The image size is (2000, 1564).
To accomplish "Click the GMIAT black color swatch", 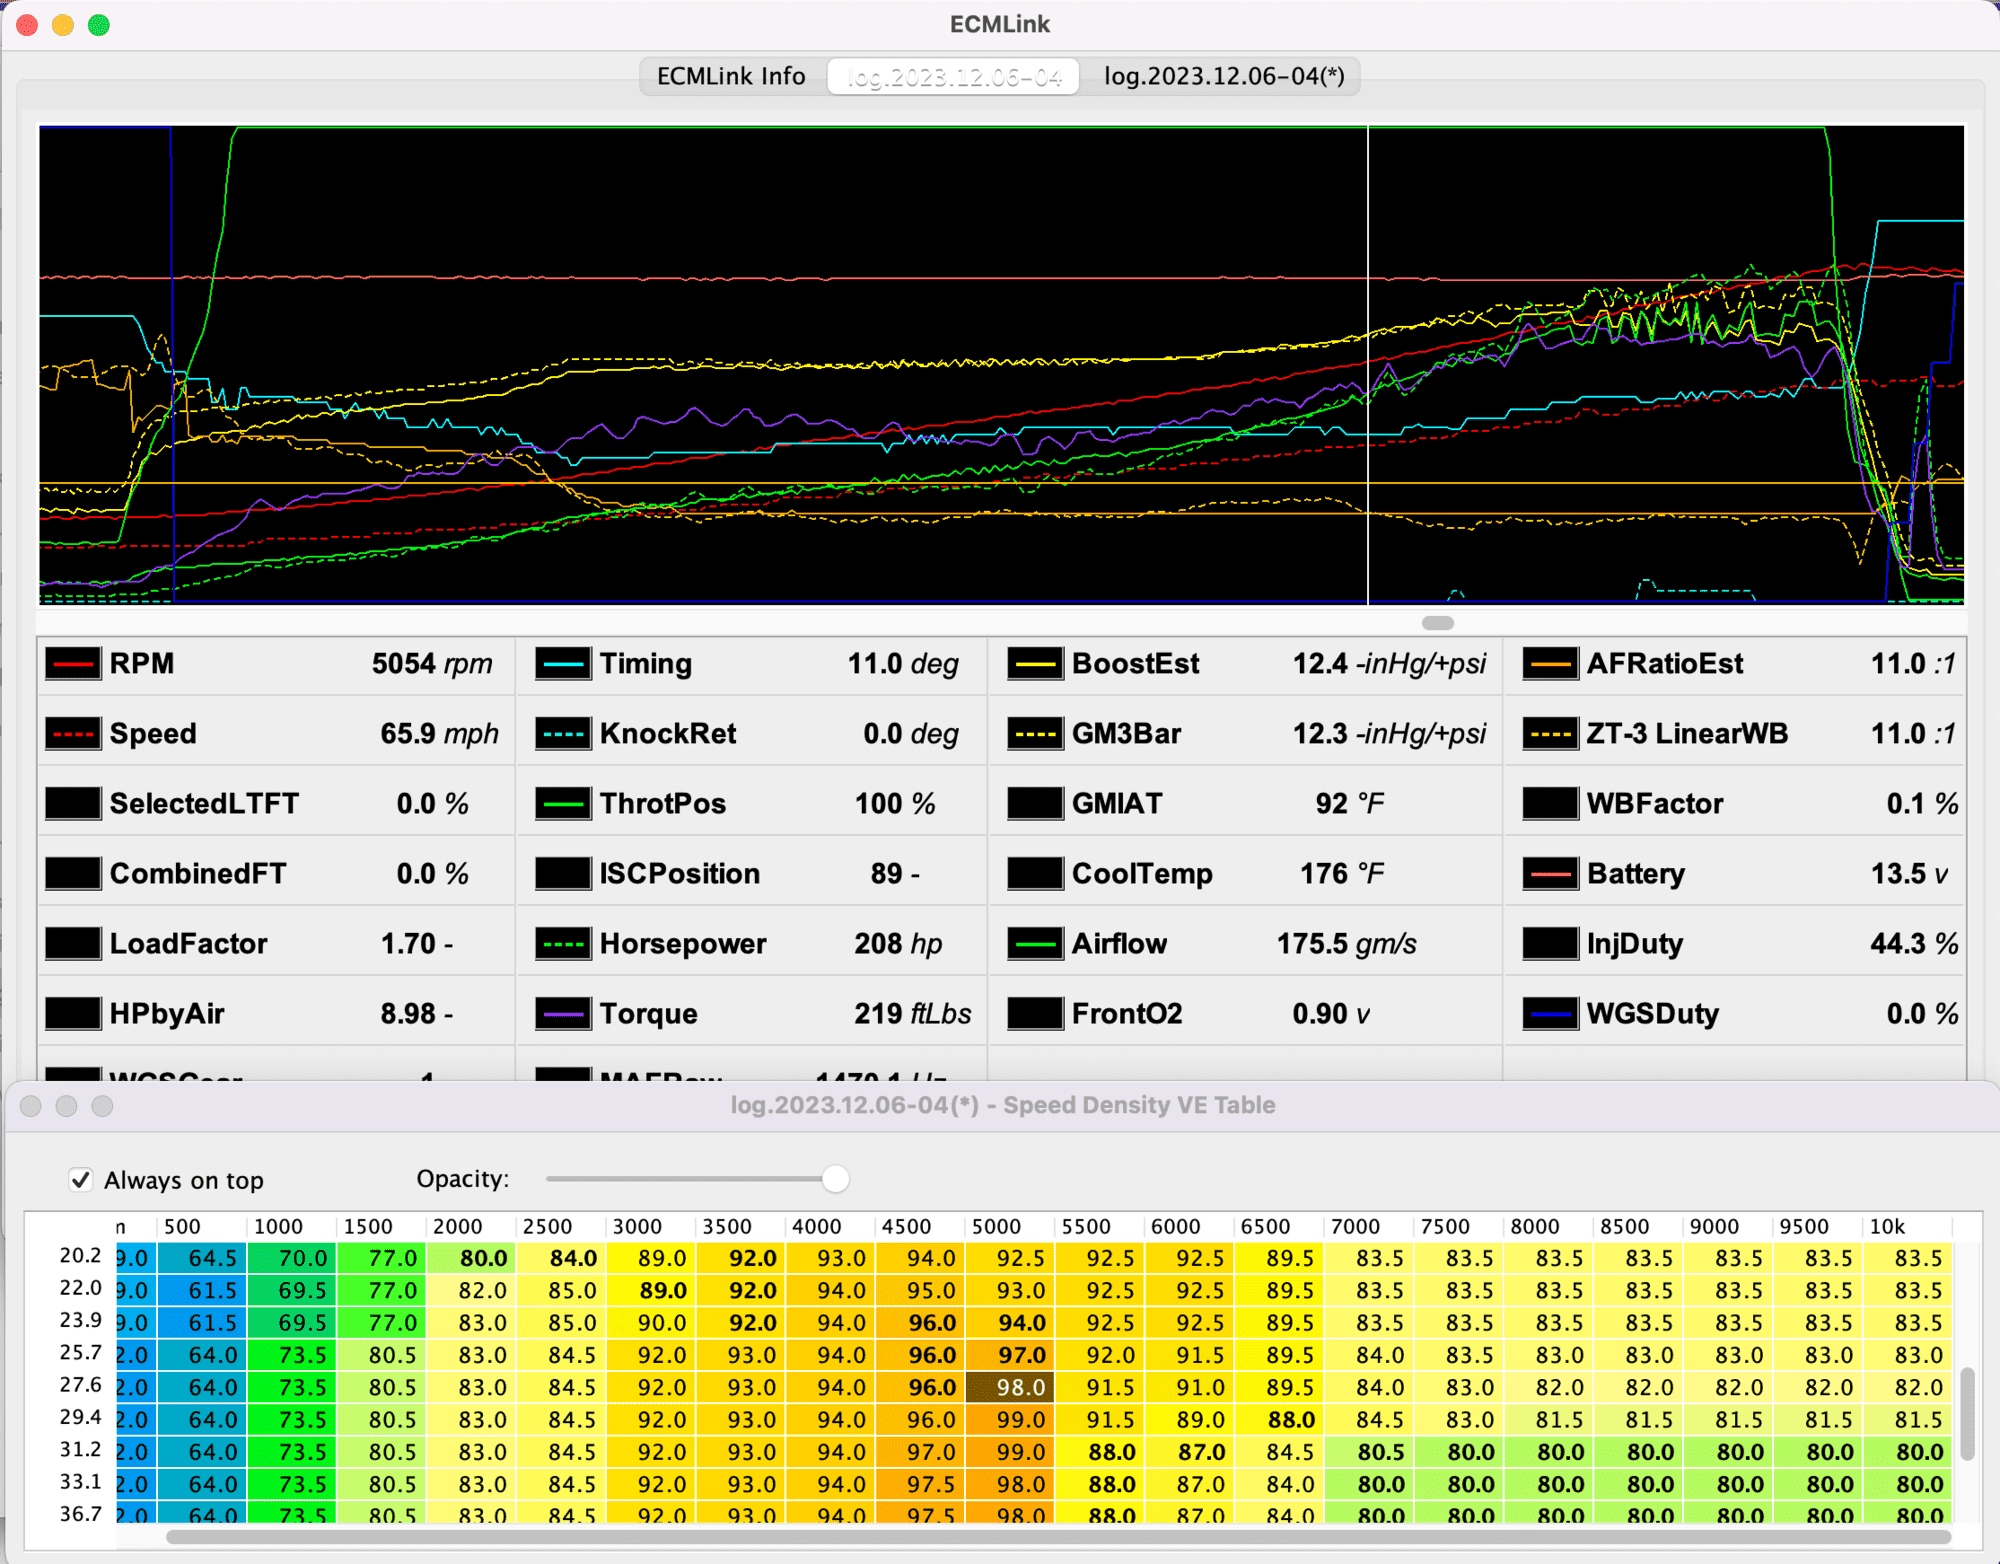I will [x=1035, y=804].
